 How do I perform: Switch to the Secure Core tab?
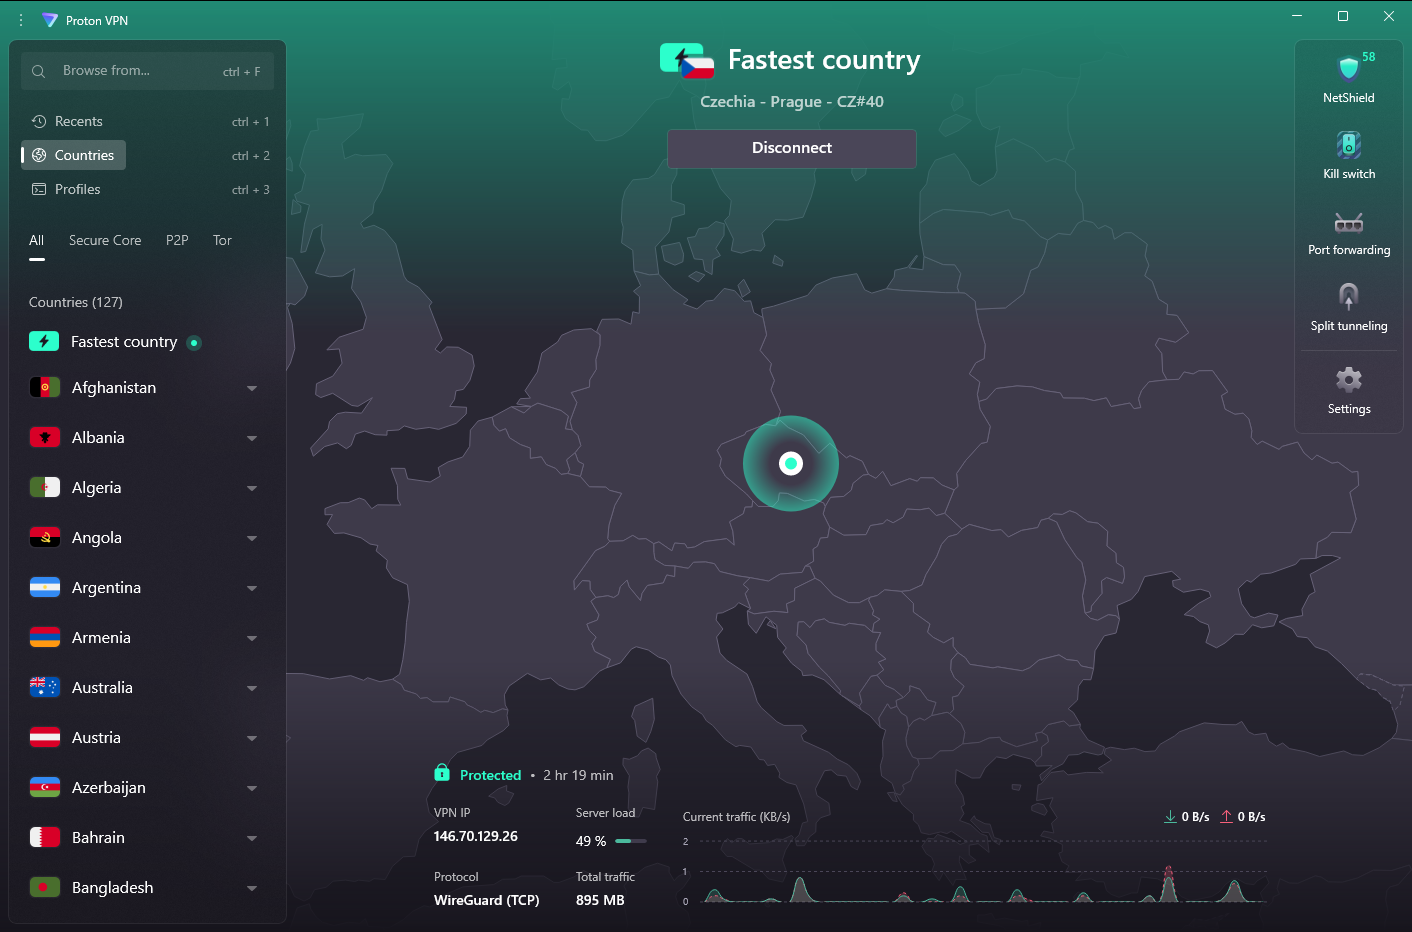105,241
